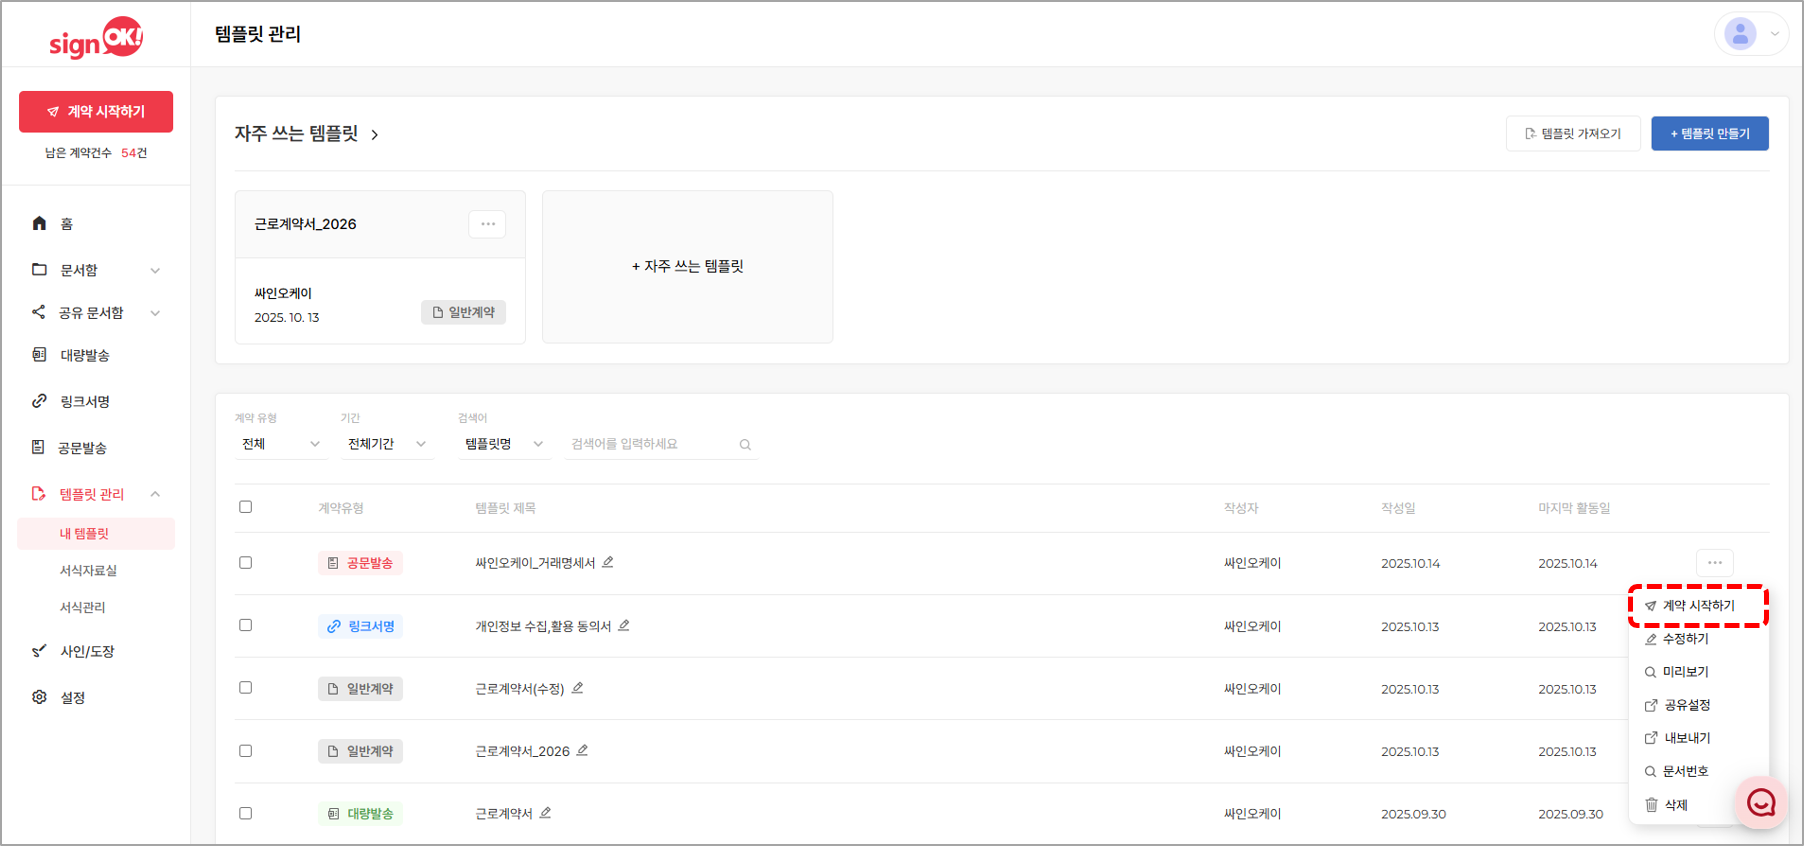Click the 템플릿 가져오기 button
The height and width of the screenshot is (846, 1804).
click(1572, 134)
